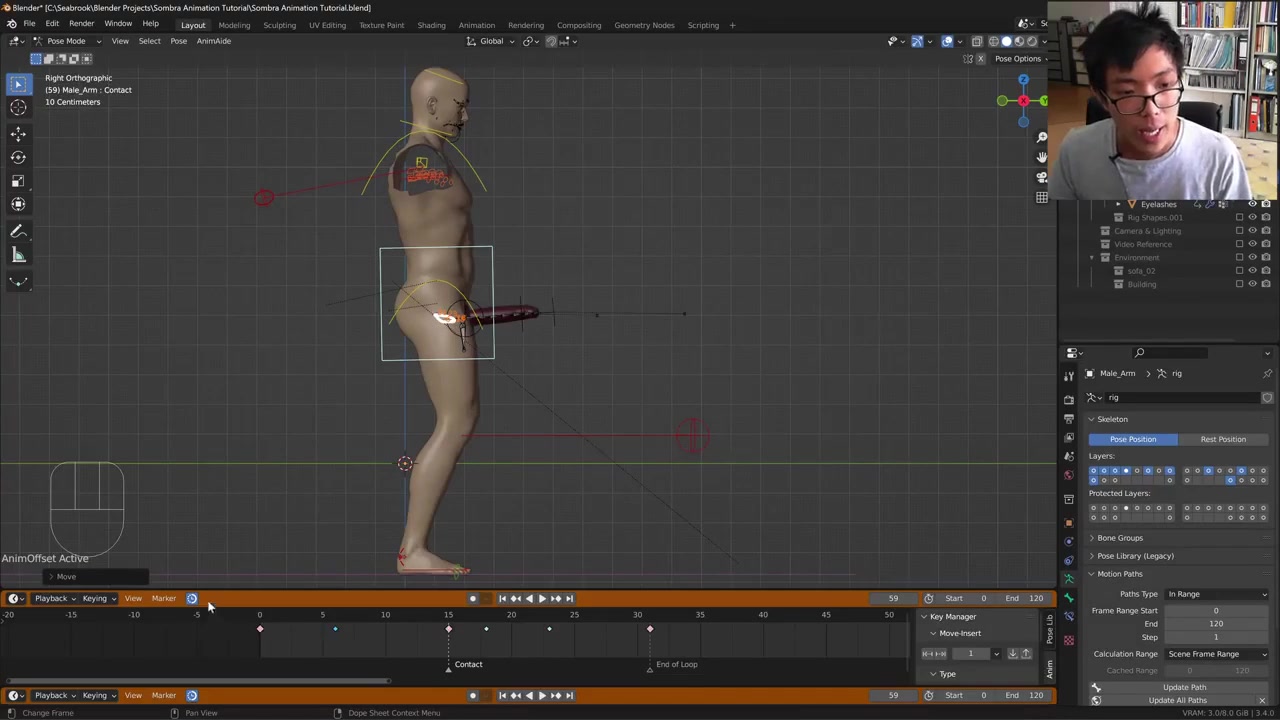1280x720 pixels.
Task: Open the Render menu
Action: tap(81, 24)
